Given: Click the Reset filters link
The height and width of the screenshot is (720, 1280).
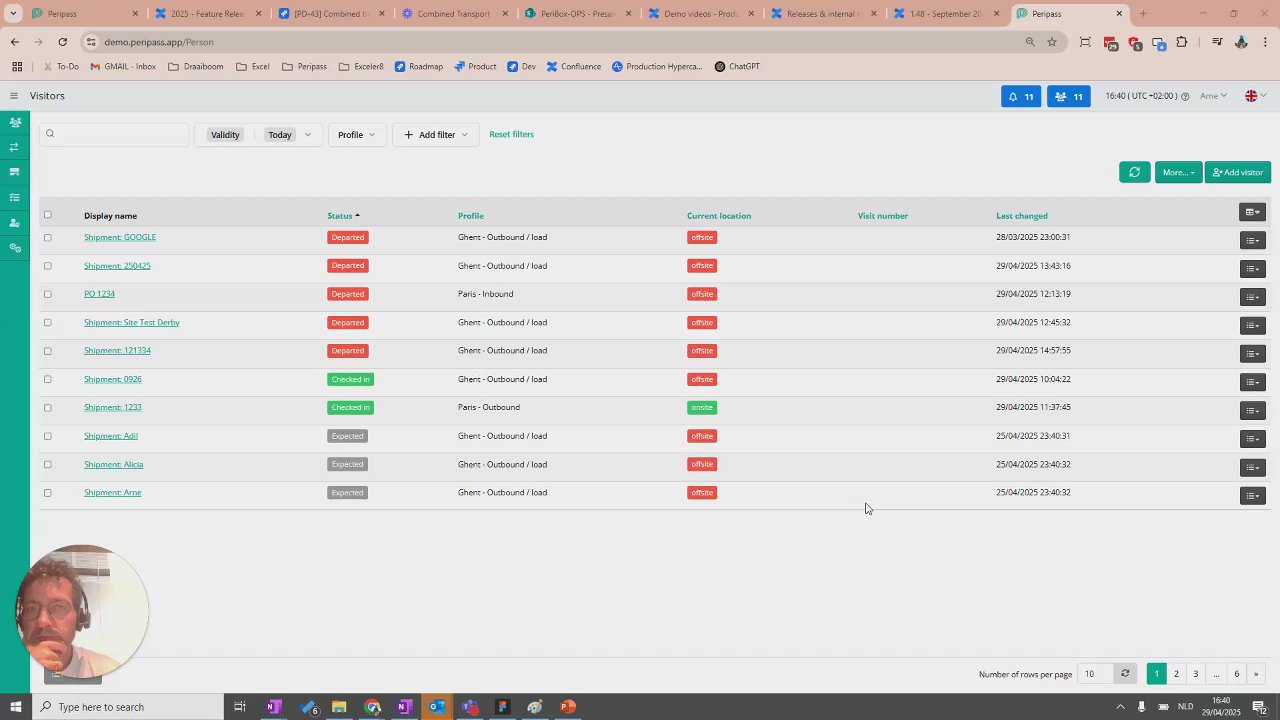Looking at the screenshot, I should [x=511, y=134].
